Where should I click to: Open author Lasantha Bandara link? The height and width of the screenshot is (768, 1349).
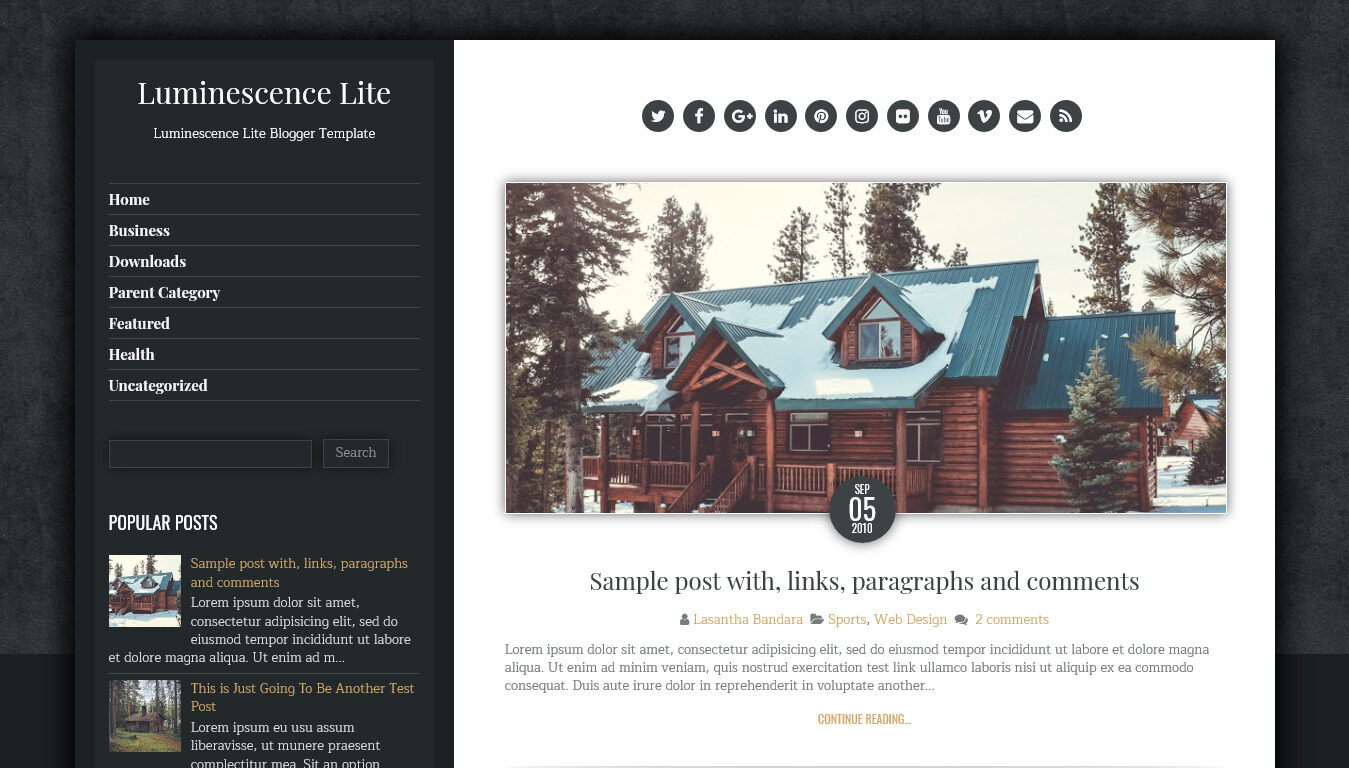pos(748,620)
